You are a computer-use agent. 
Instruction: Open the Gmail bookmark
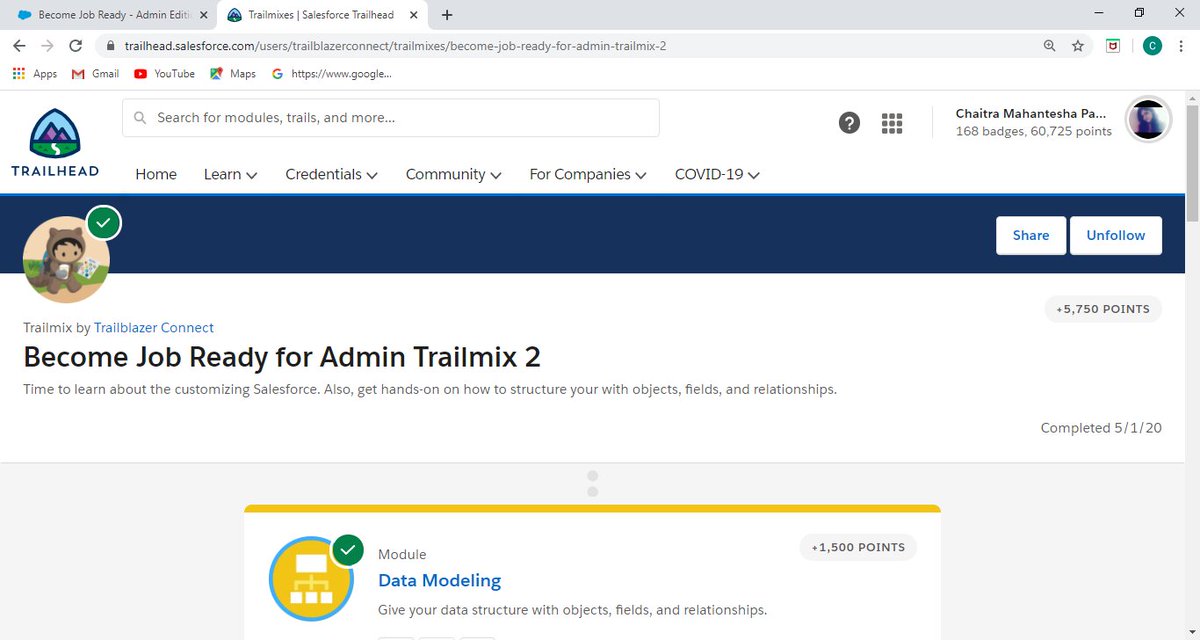pos(95,74)
